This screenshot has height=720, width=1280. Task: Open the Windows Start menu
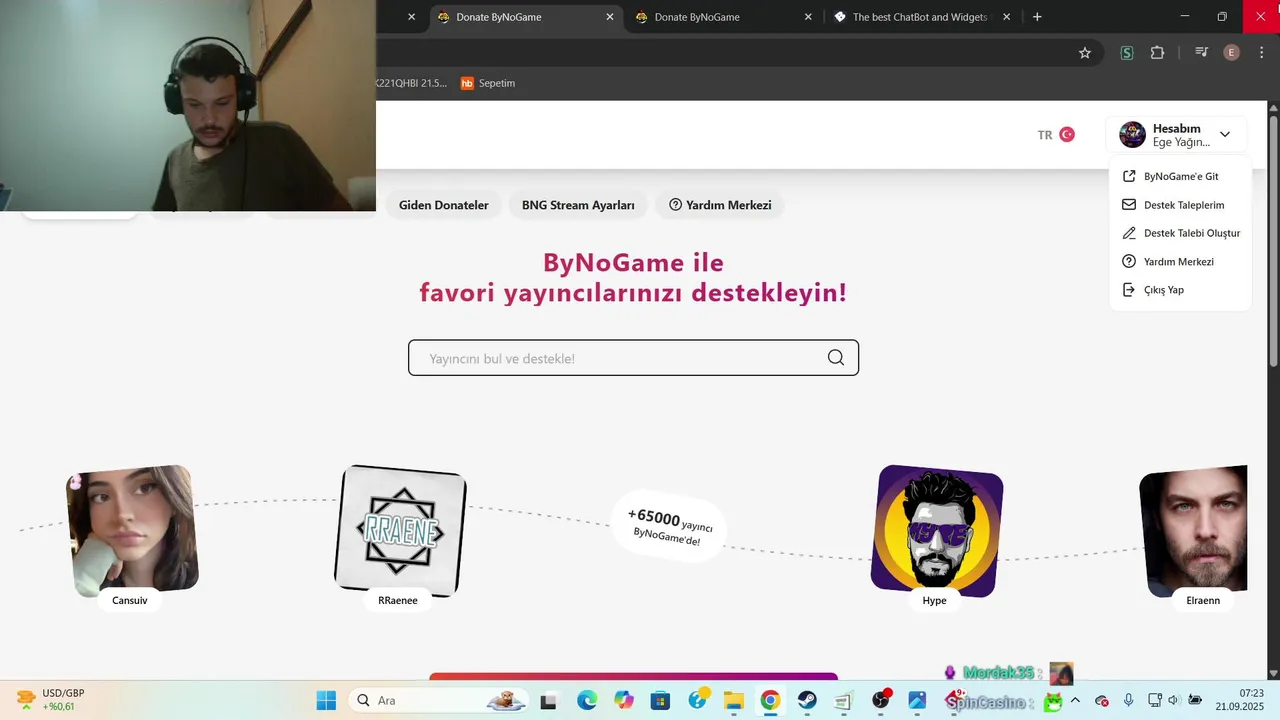click(326, 700)
